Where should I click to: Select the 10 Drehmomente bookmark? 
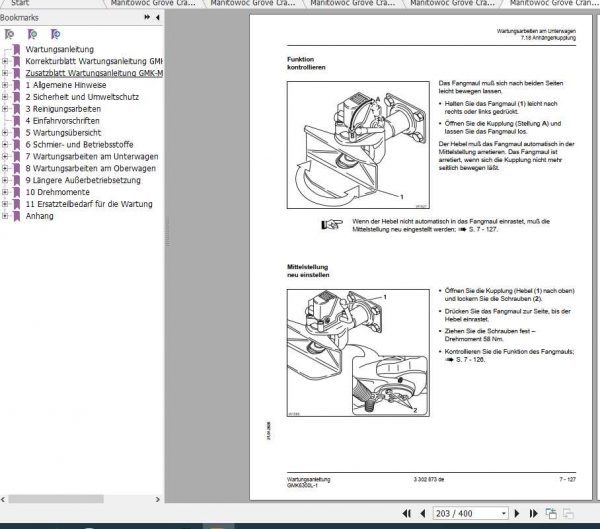pos(57,192)
